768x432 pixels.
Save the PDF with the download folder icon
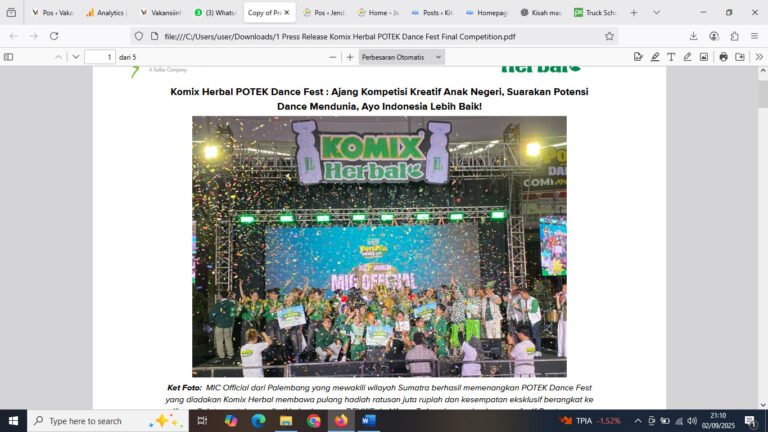click(x=740, y=57)
